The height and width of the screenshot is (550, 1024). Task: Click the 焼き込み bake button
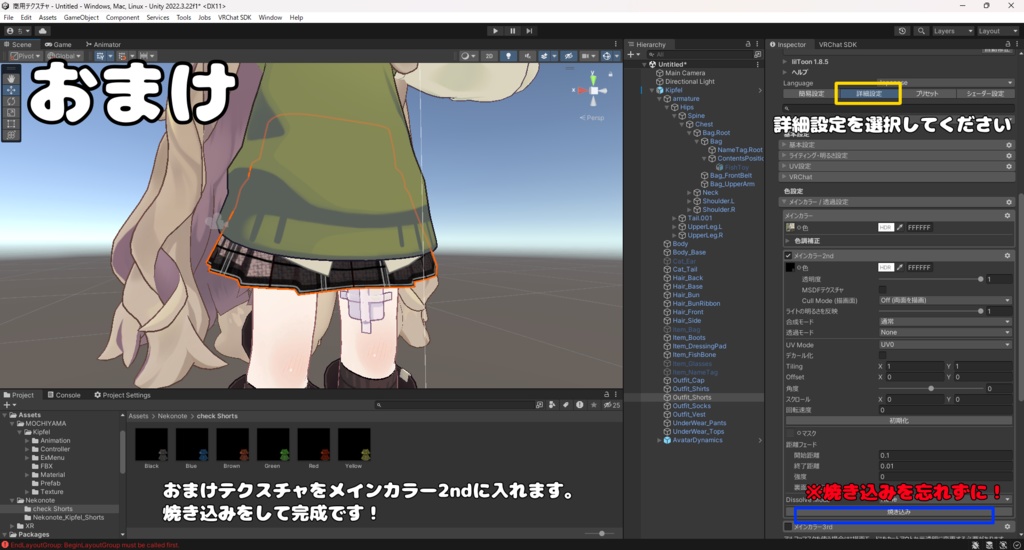[x=899, y=512]
